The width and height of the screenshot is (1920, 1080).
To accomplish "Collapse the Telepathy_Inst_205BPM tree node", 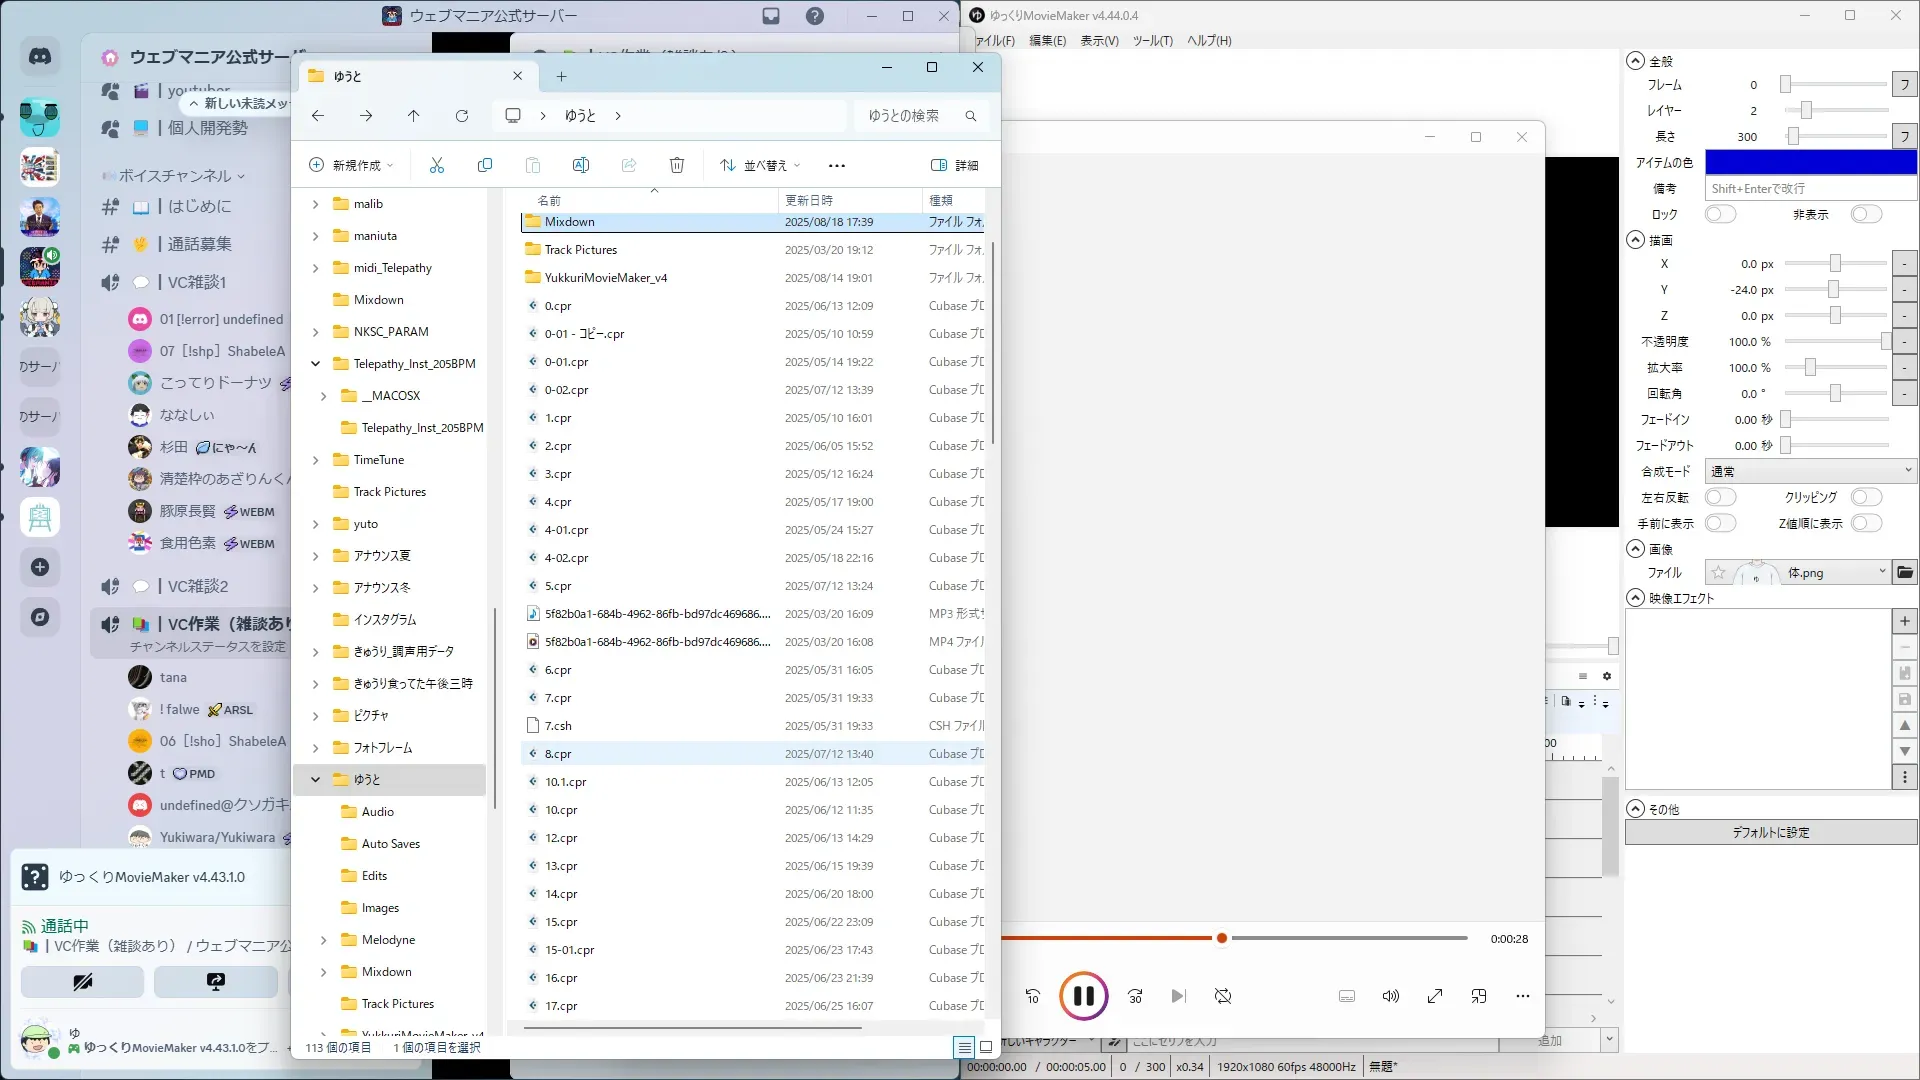I will click(x=315, y=364).
